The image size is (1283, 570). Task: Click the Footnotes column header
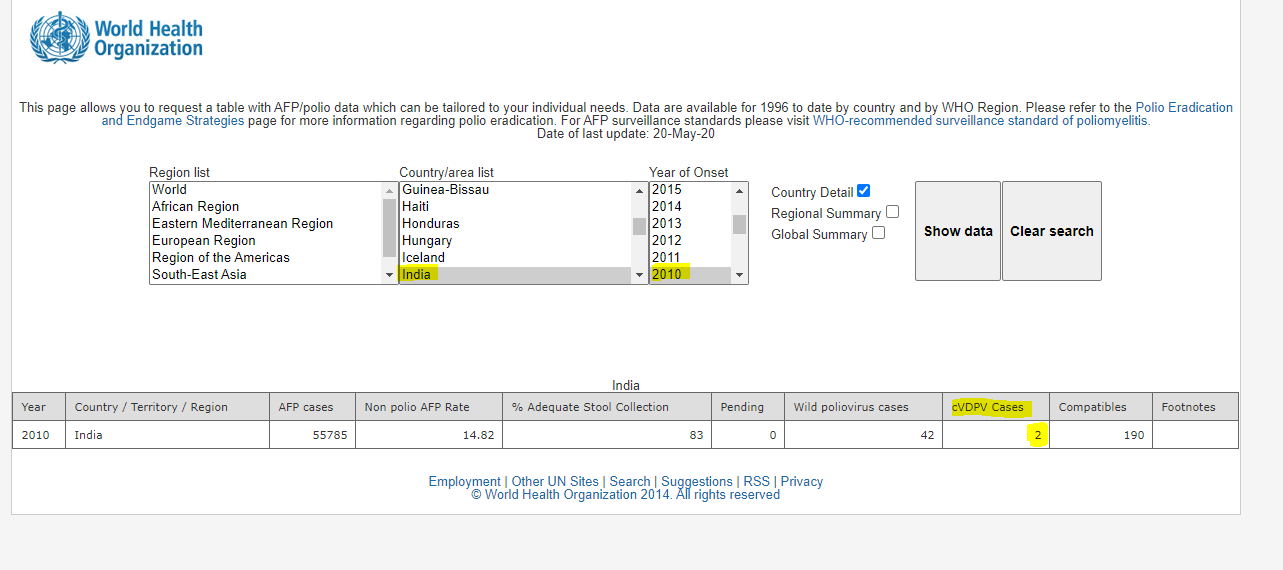click(x=1195, y=407)
